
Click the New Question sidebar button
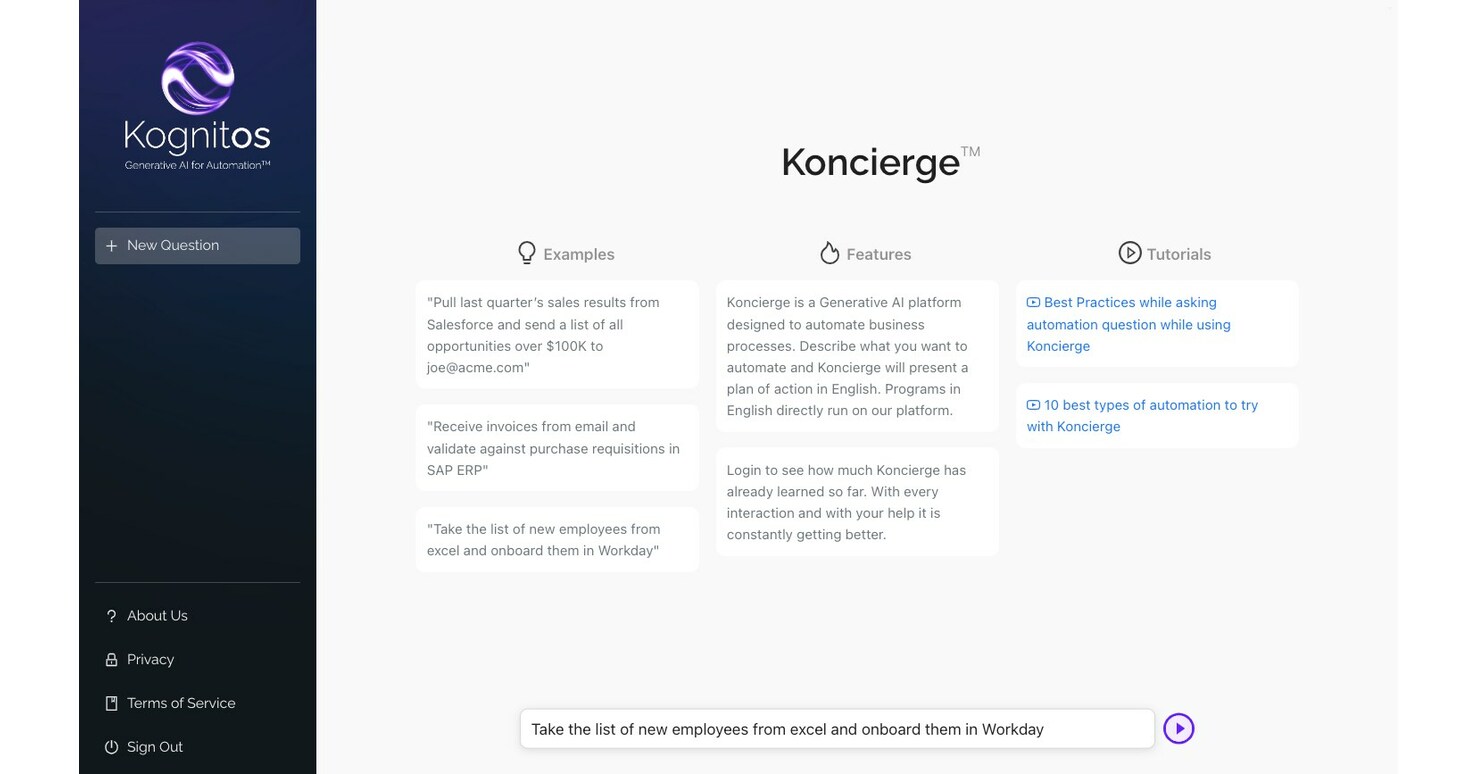tap(197, 245)
